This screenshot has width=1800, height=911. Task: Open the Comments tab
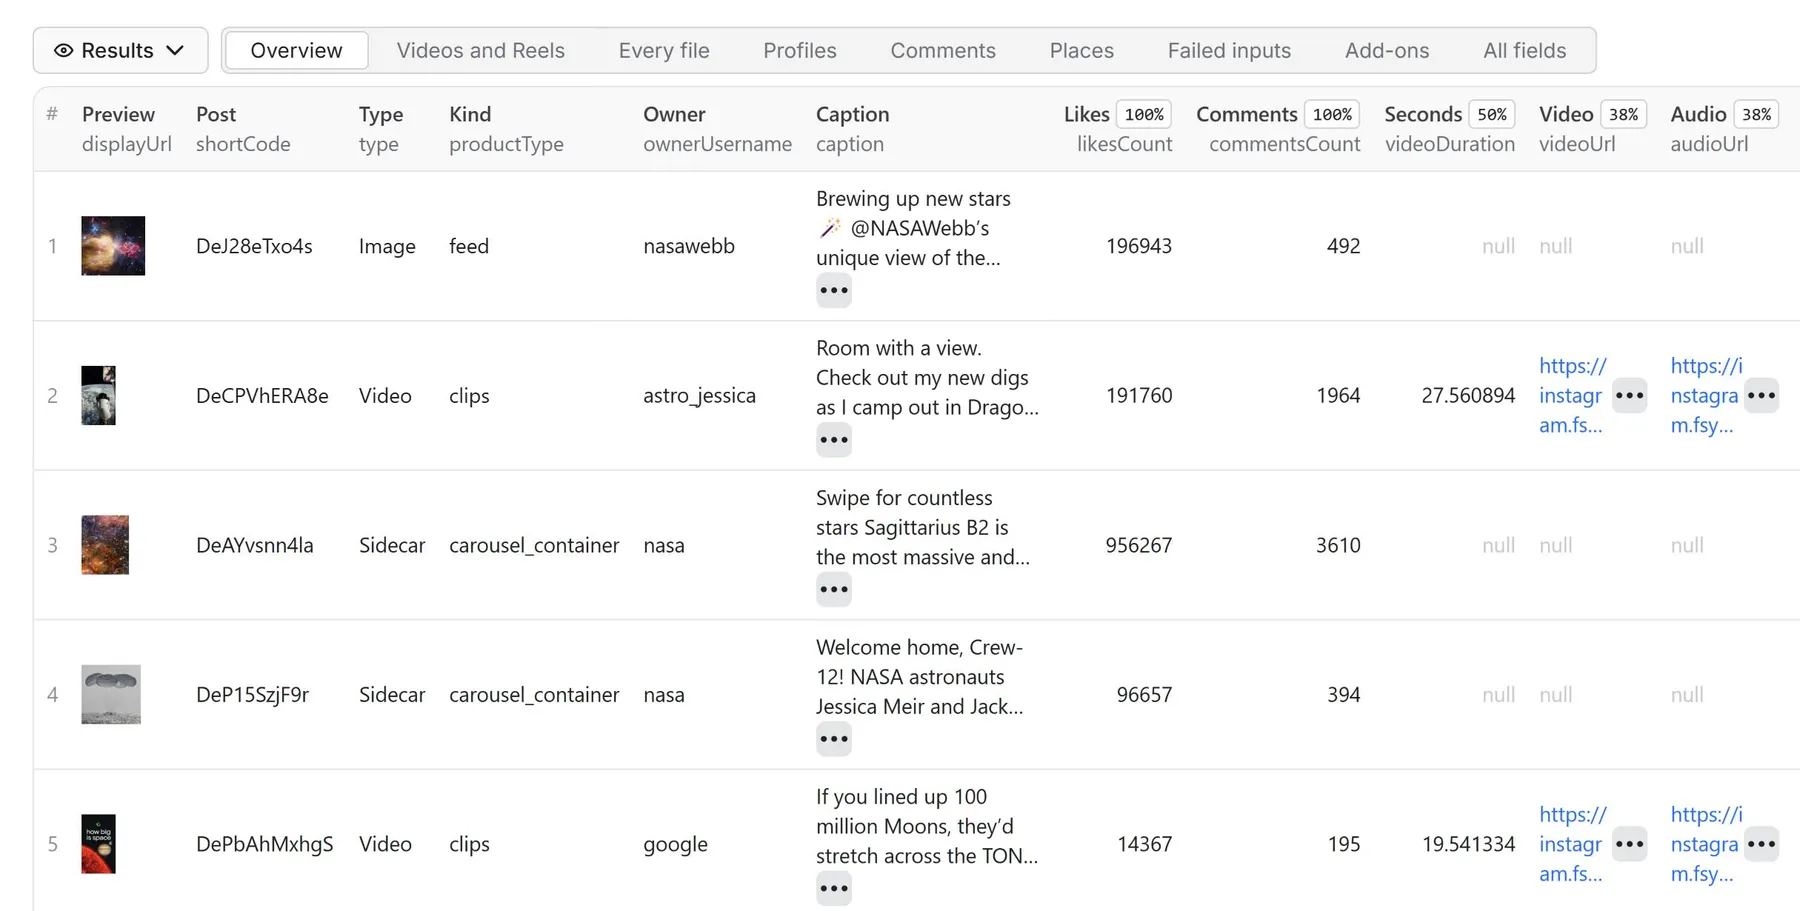(943, 50)
